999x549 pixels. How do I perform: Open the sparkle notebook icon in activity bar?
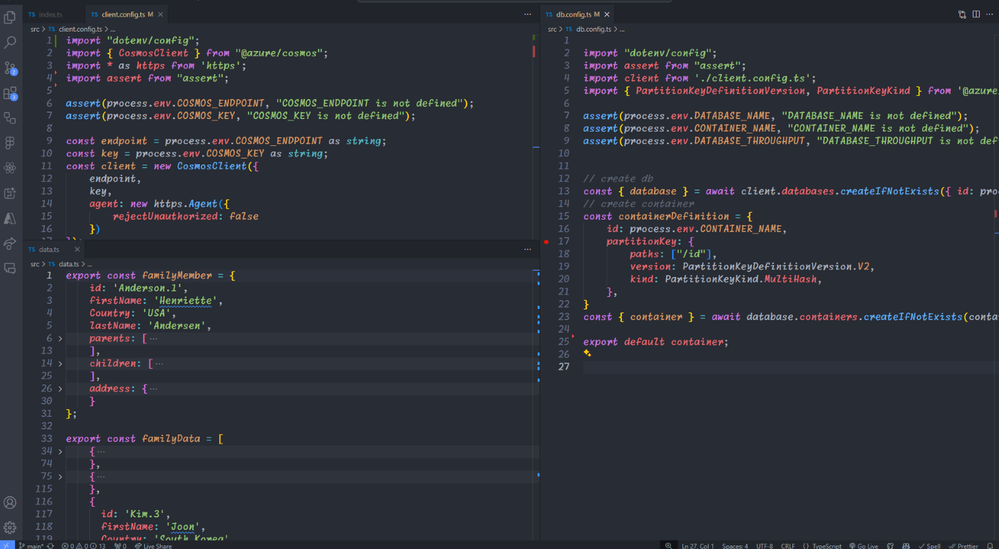coord(10,194)
